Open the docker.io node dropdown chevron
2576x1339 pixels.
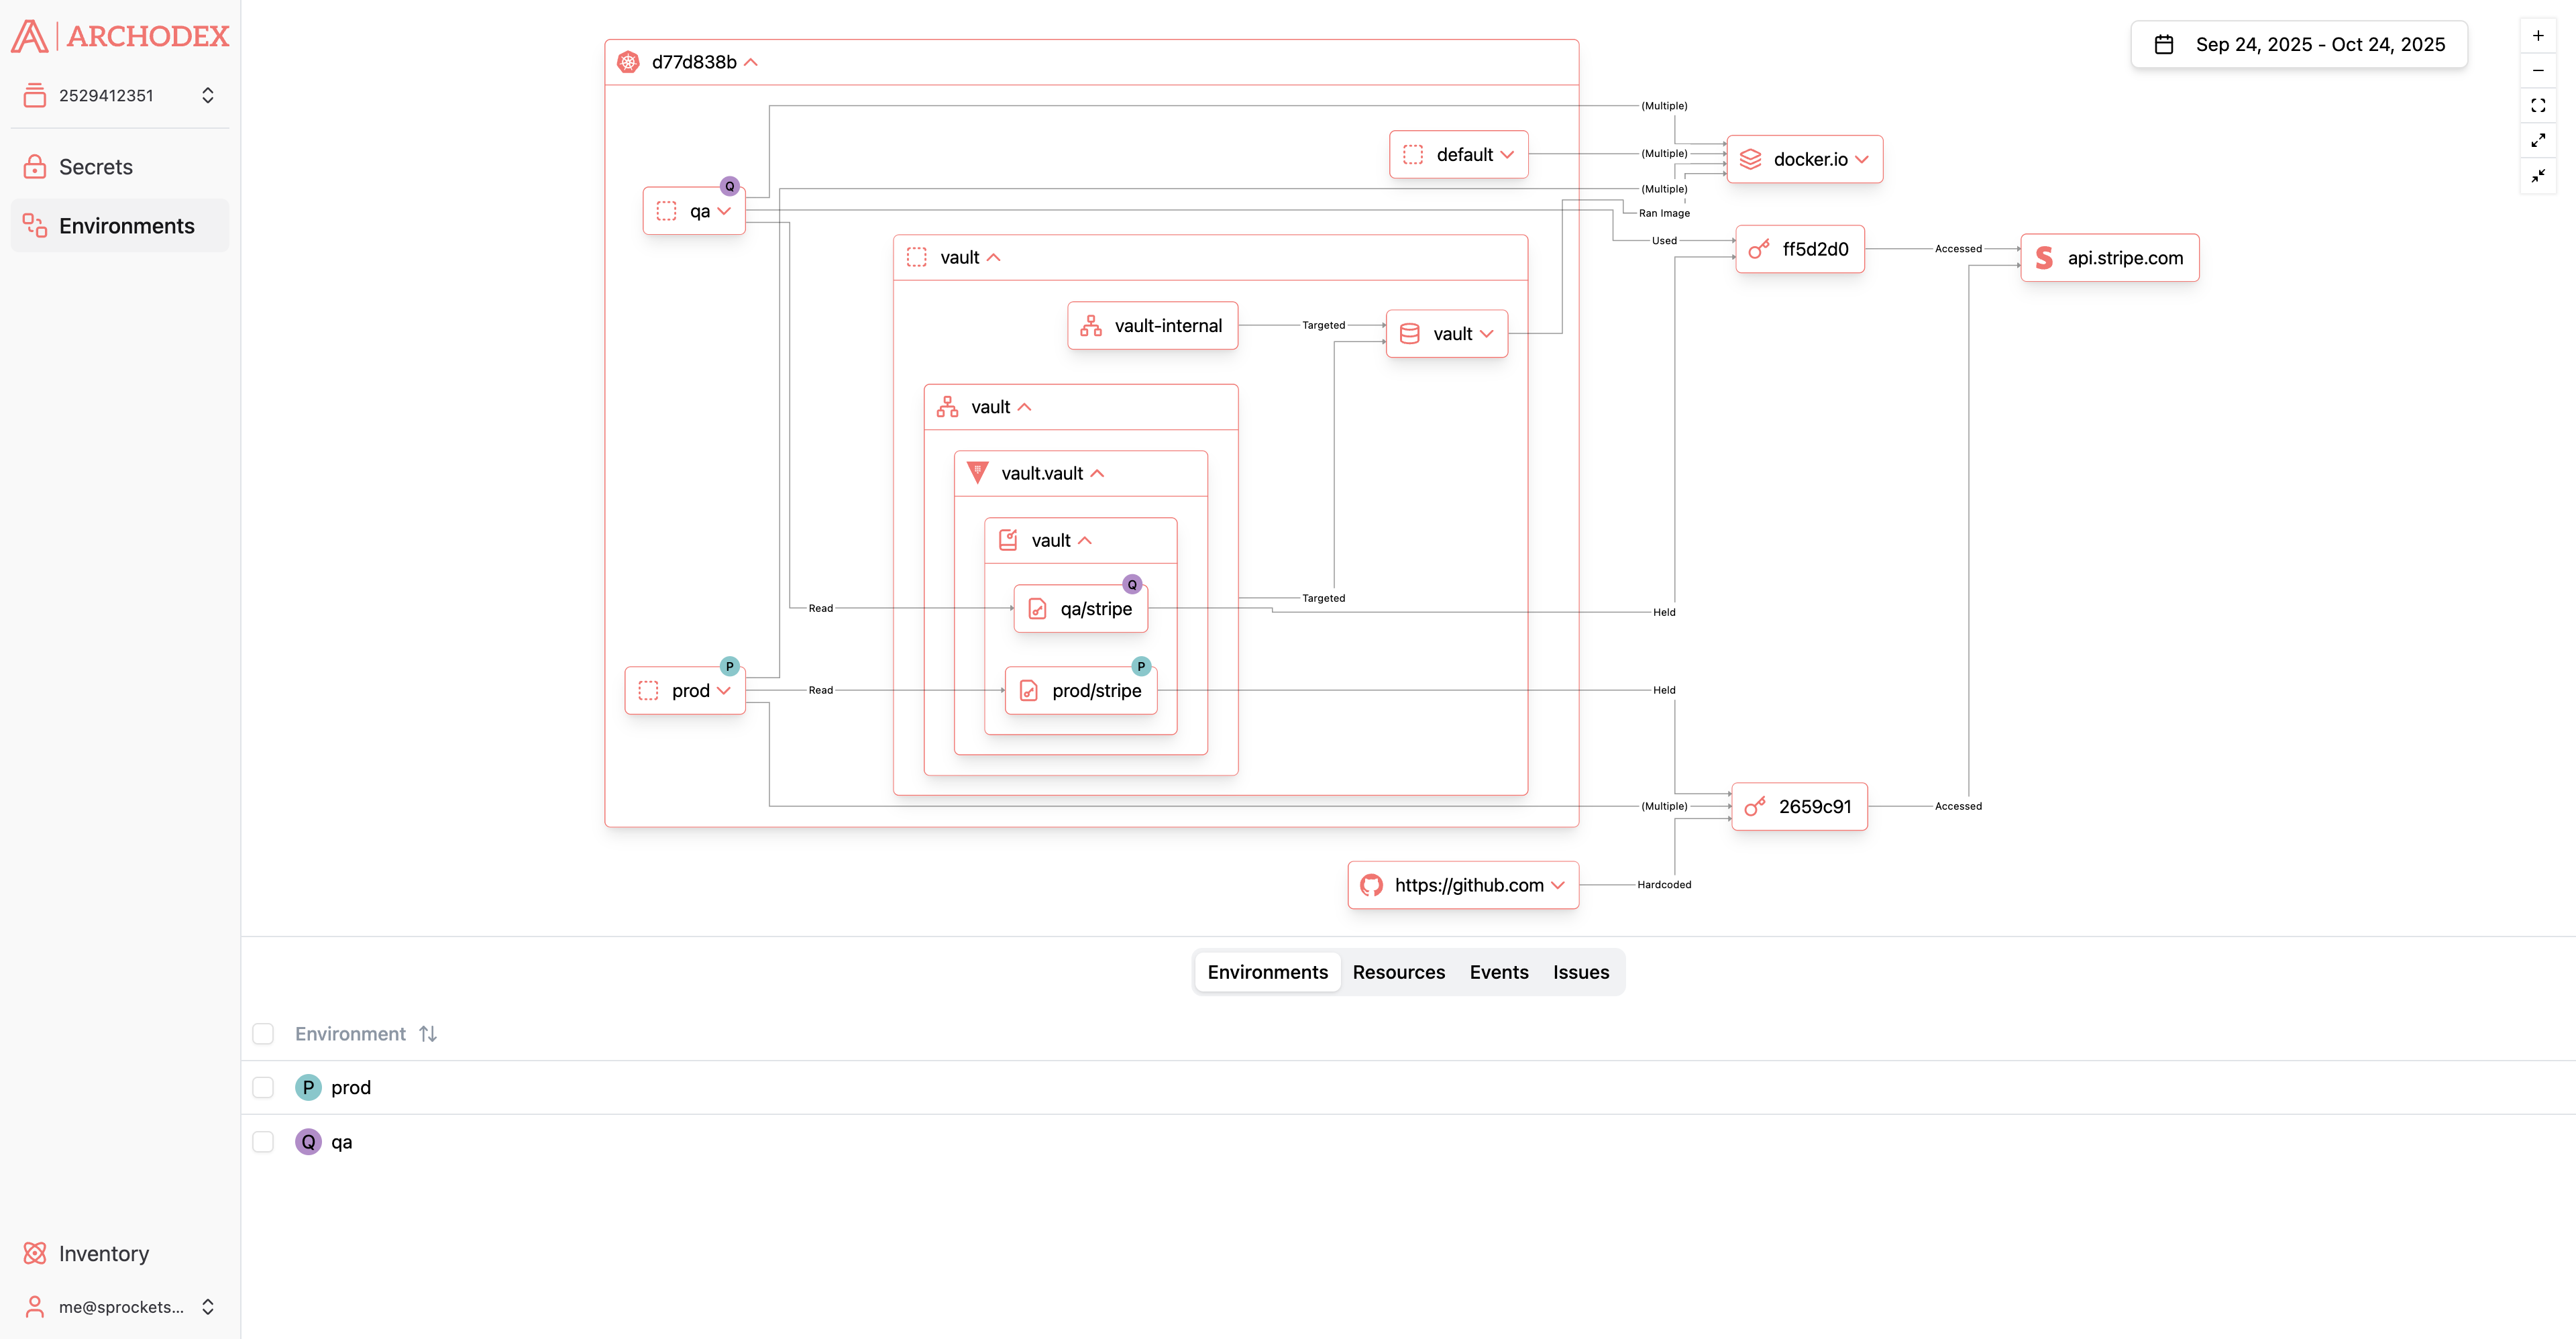(1862, 159)
